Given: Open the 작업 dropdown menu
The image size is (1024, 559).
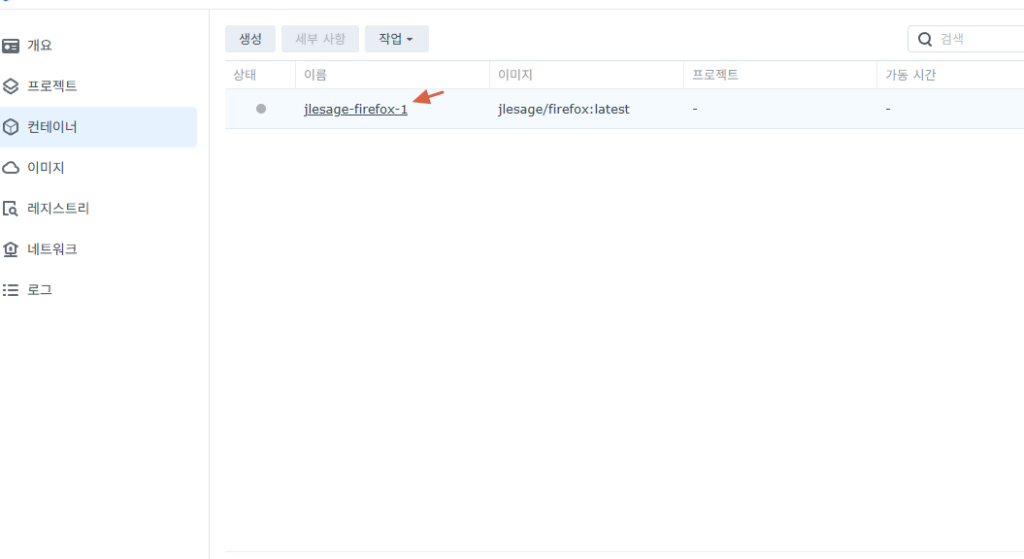Looking at the screenshot, I should point(396,39).
